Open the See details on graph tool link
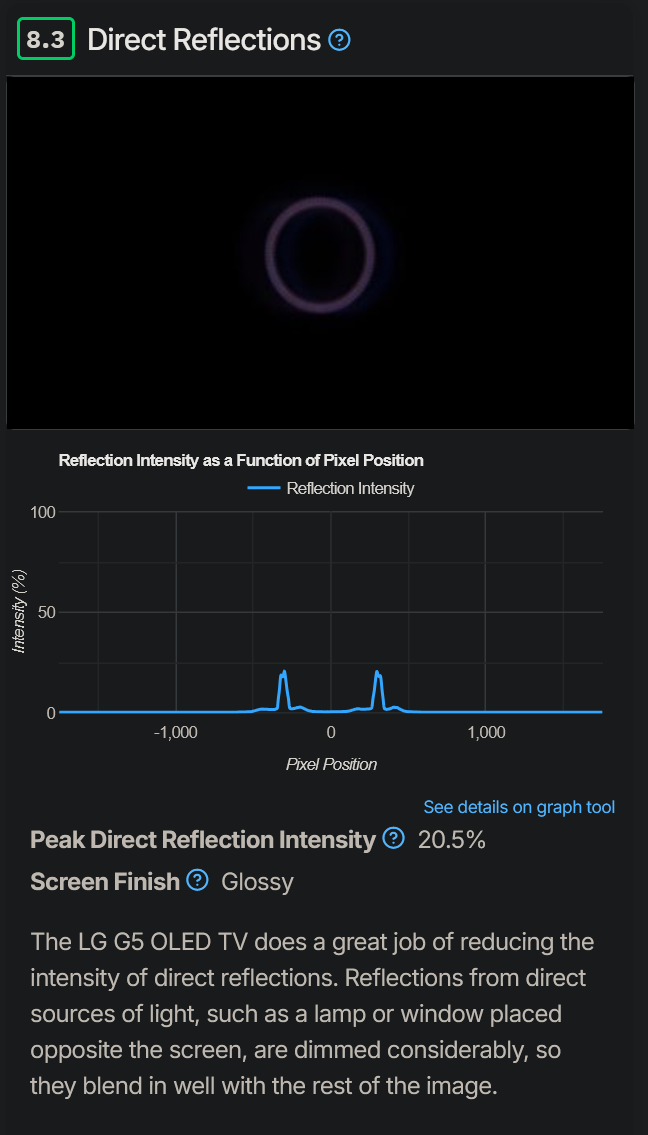The height and width of the screenshot is (1135, 648). tap(518, 807)
